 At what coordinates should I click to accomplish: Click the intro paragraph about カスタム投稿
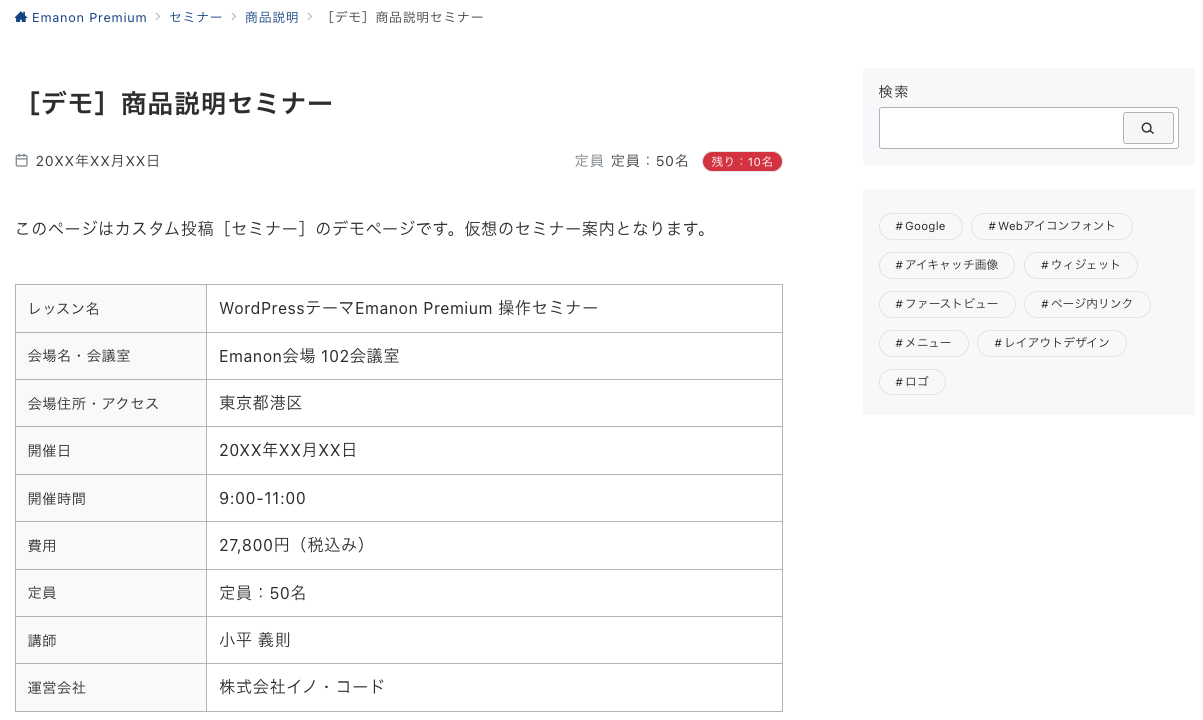tap(365, 229)
